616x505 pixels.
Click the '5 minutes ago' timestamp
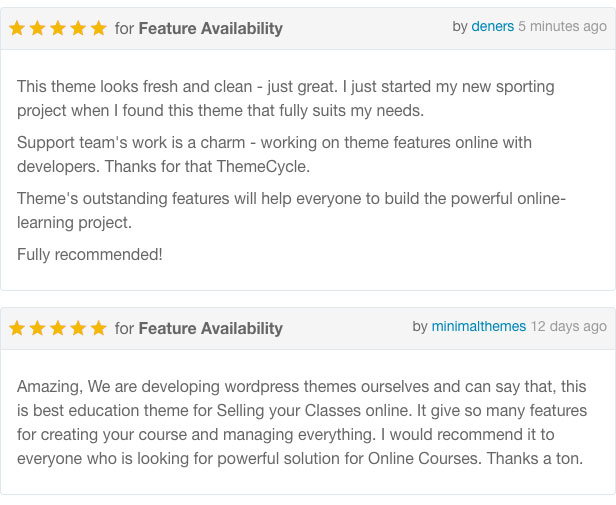(562, 26)
